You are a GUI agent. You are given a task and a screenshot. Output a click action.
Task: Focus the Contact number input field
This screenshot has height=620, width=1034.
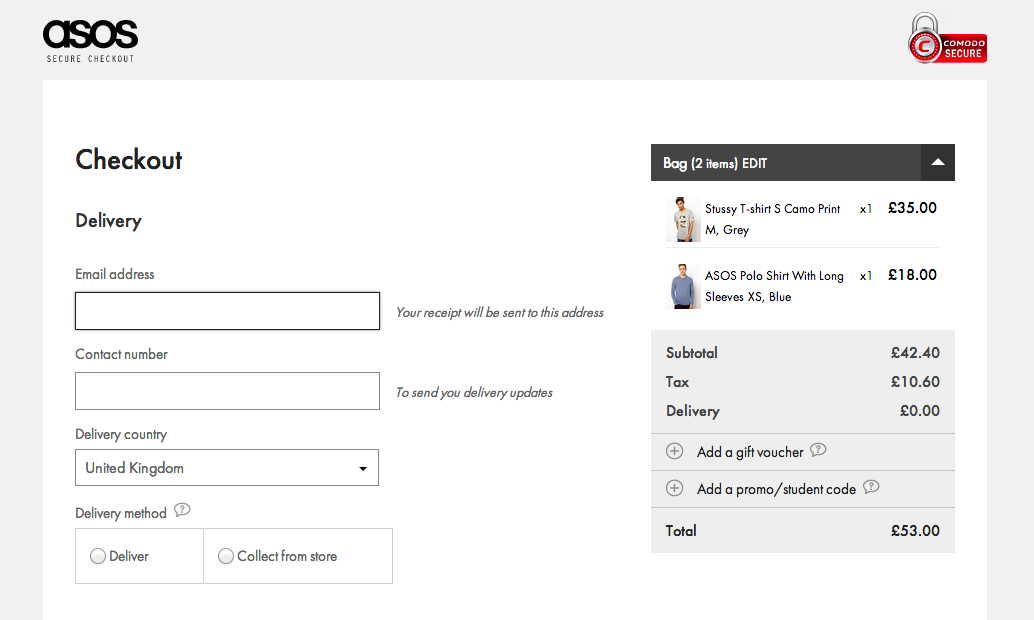tap(228, 391)
